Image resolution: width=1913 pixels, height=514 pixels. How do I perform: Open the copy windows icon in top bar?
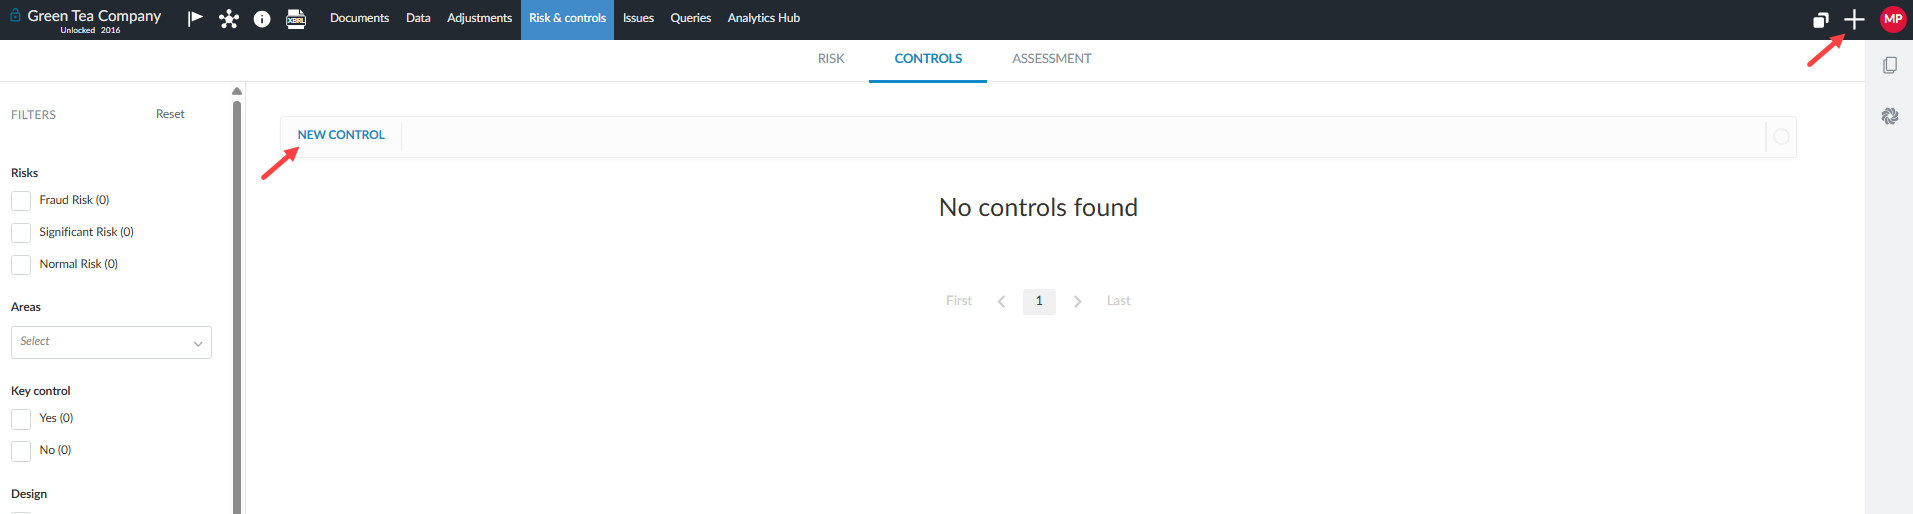click(1821, 20)
